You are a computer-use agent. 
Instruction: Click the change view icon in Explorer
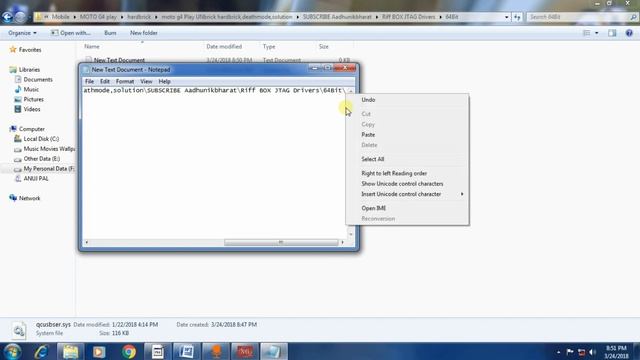pos(587,33)
